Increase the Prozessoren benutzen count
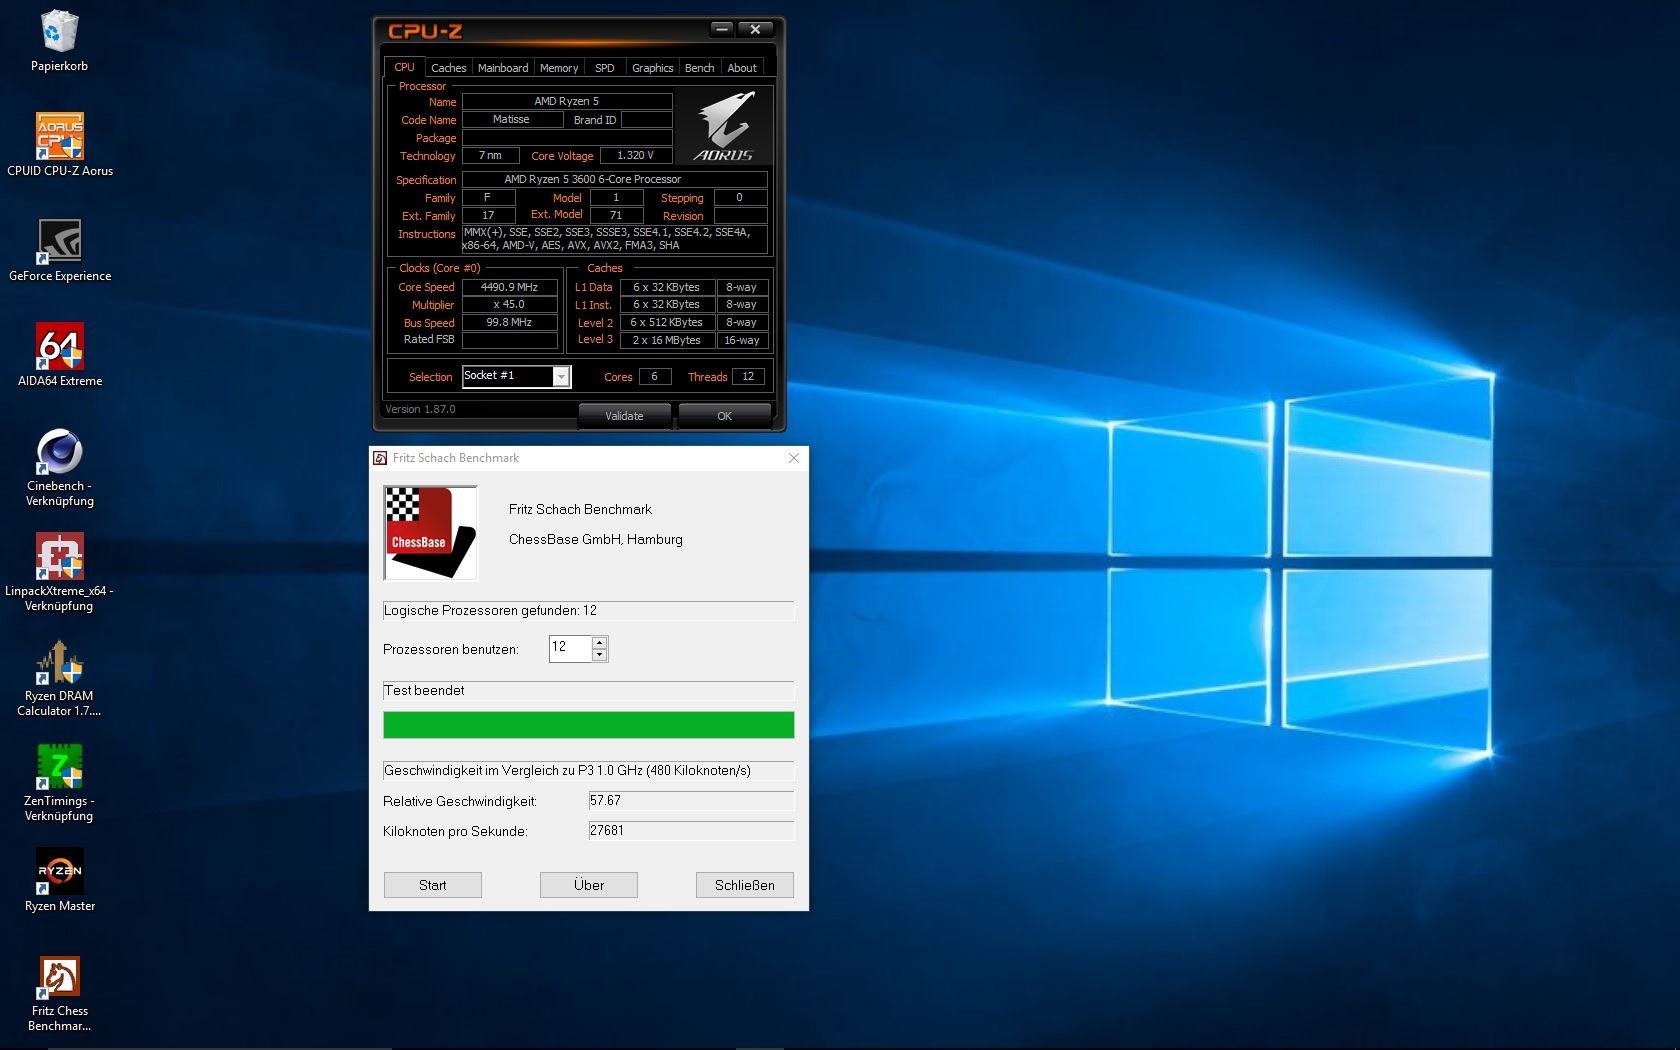This screenshot has height=1050, width=1680. point(599,642)
